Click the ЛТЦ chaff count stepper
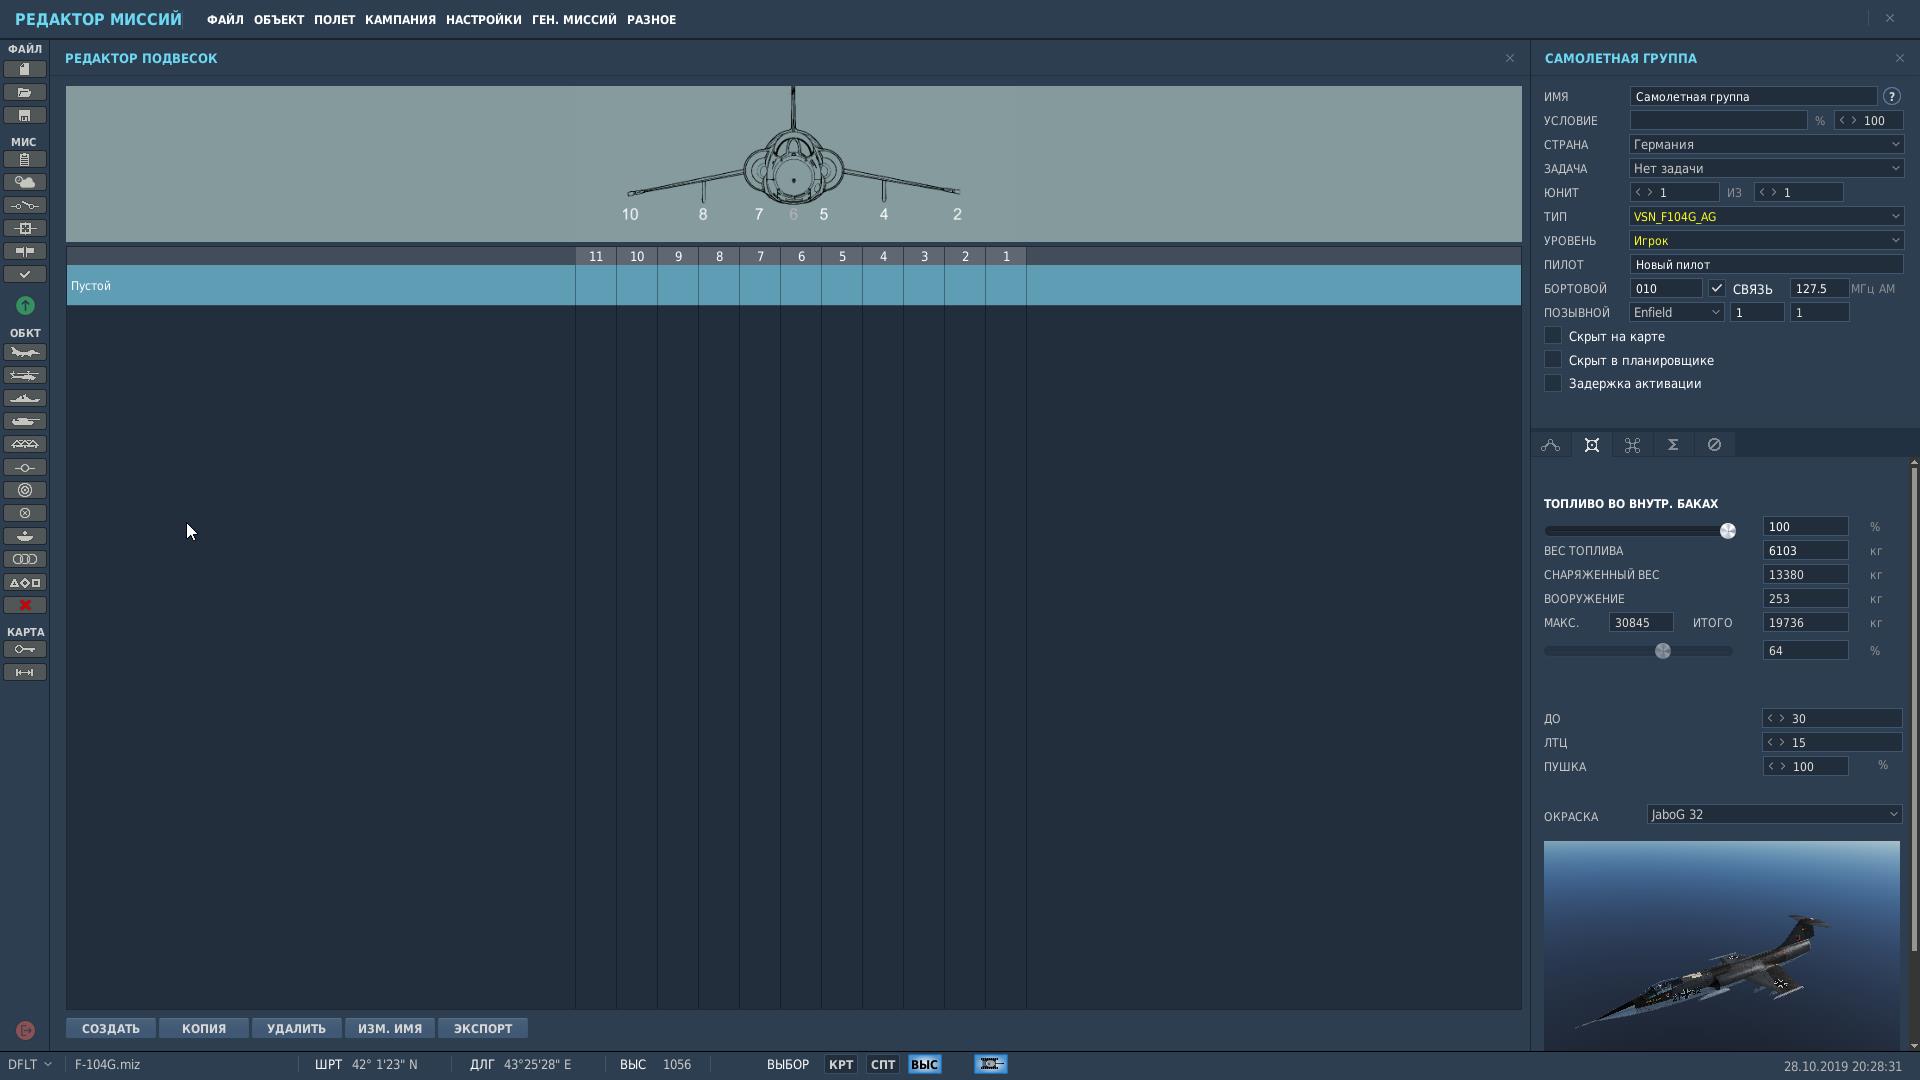 (x=1832, y=742)
